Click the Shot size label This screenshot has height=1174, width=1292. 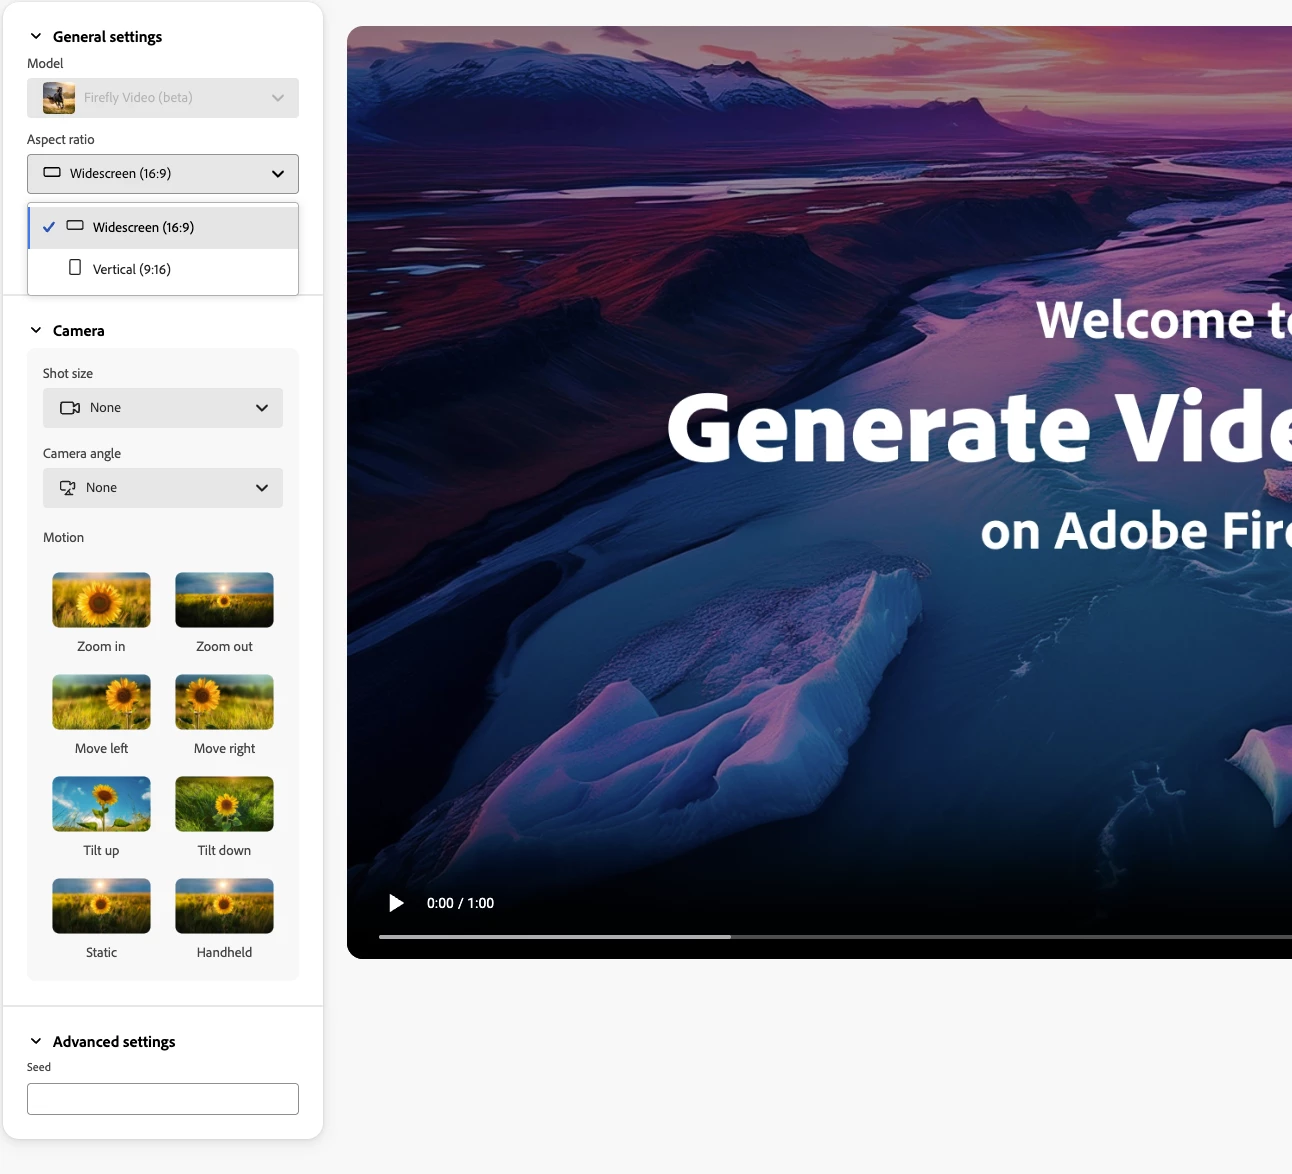68,374
